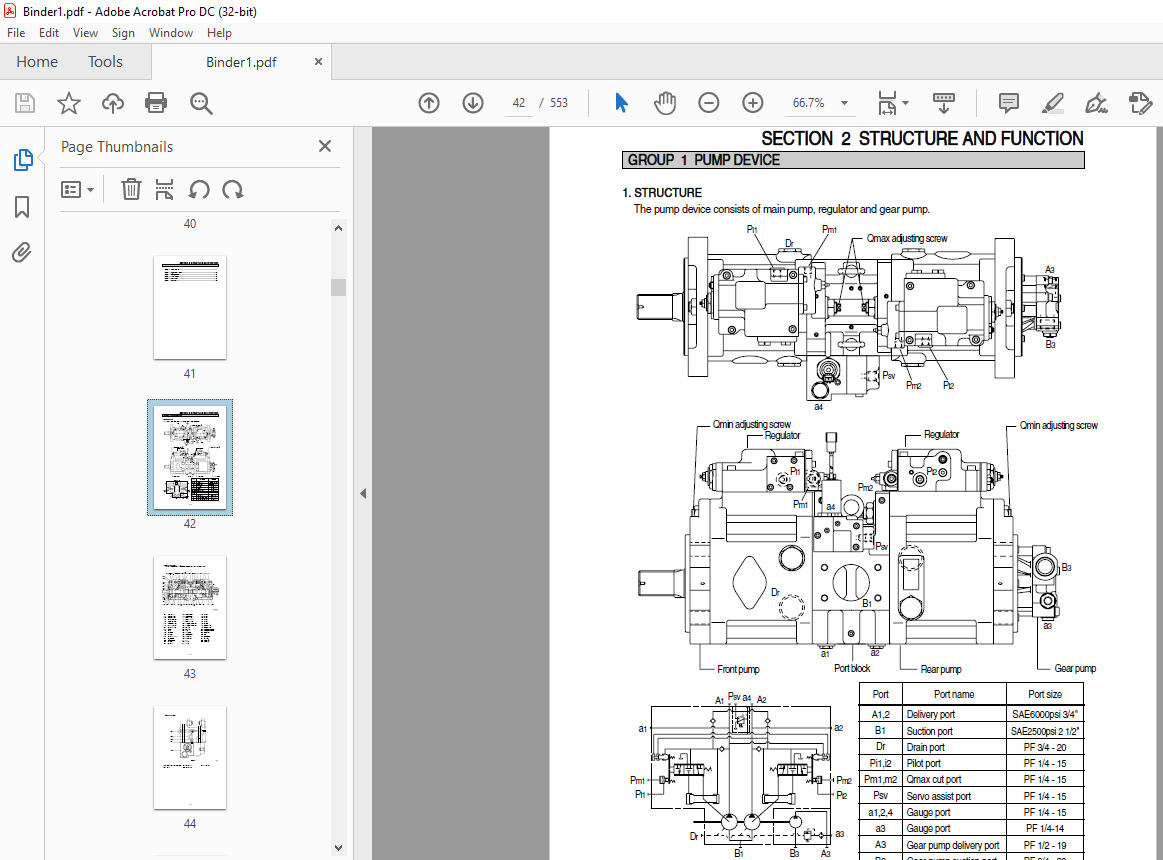The height and width of the screenshot is (860, 1163).
Task: Click thumbnails scrollbar up arrow
Action: tap(338, 229)
